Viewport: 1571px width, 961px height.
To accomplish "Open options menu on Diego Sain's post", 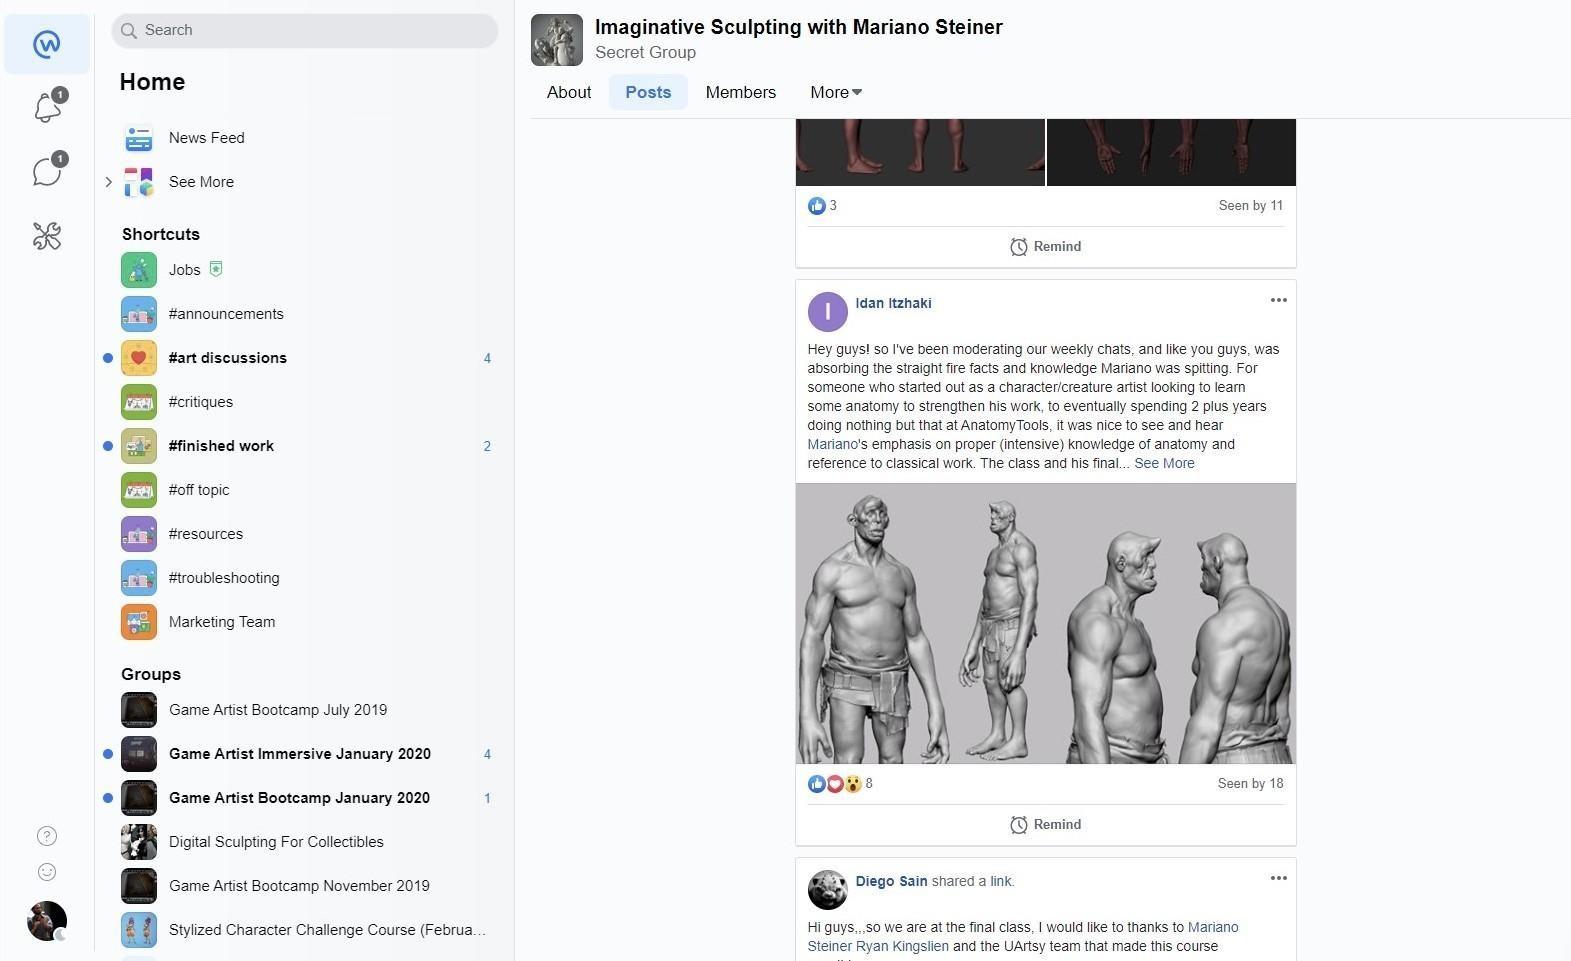I will pos(1278,878).
